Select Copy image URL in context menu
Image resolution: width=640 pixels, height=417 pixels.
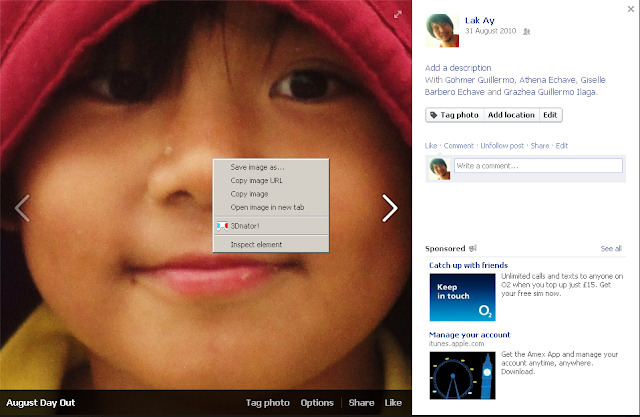coord(271,180)
